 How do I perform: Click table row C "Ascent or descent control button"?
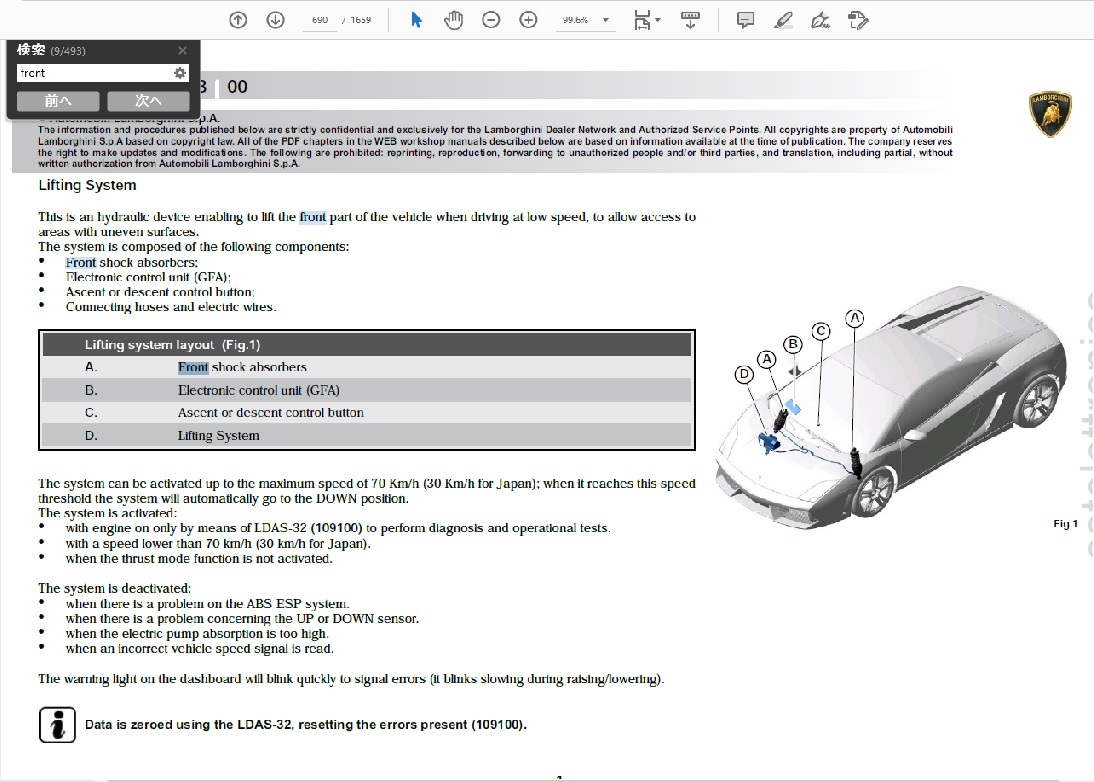[367, 413]
